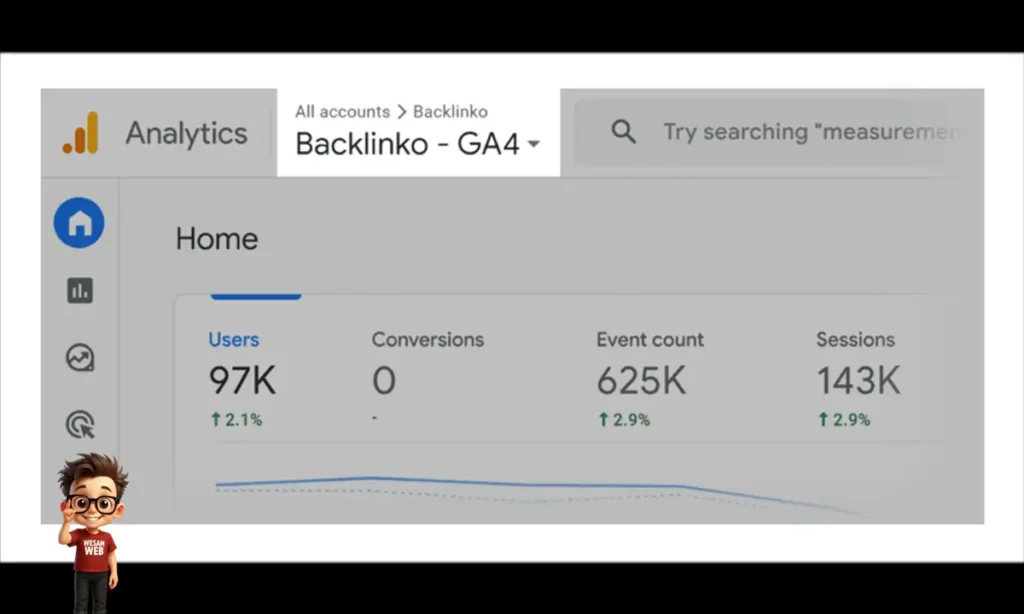Click the Wesam Web cartoon mascot
Image resolution: width=1024 pixels, height=614 pixels.
pos(92,530)
